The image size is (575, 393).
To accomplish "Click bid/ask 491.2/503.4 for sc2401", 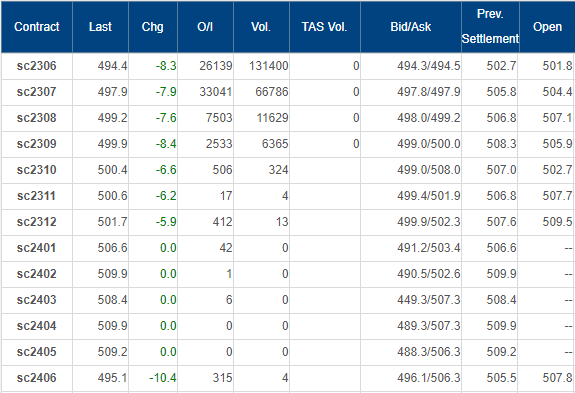I will pos(429,248).
